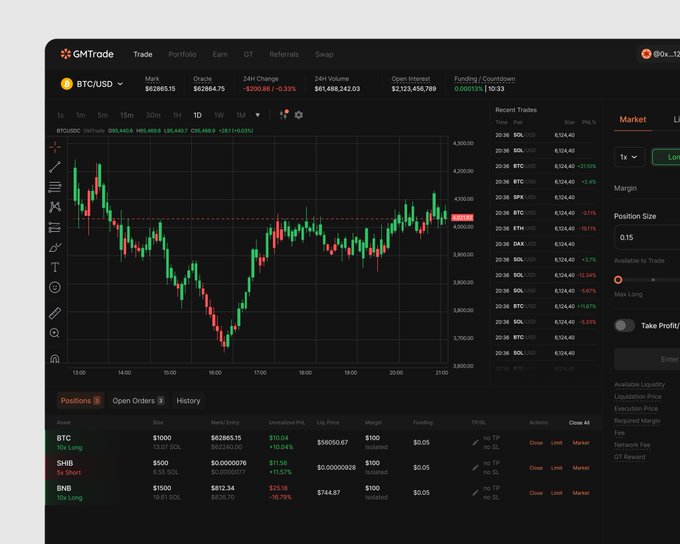Select the 1s timeframe
Viewport: 680px width, 544px height.
[x=60, y=115]
